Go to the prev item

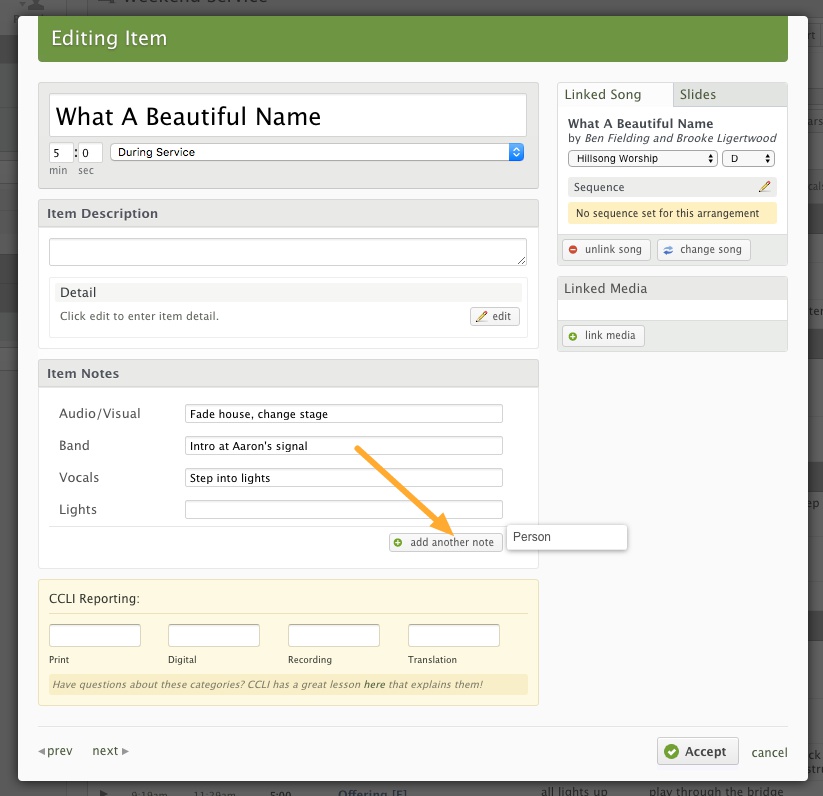click(x=55, y=751)
